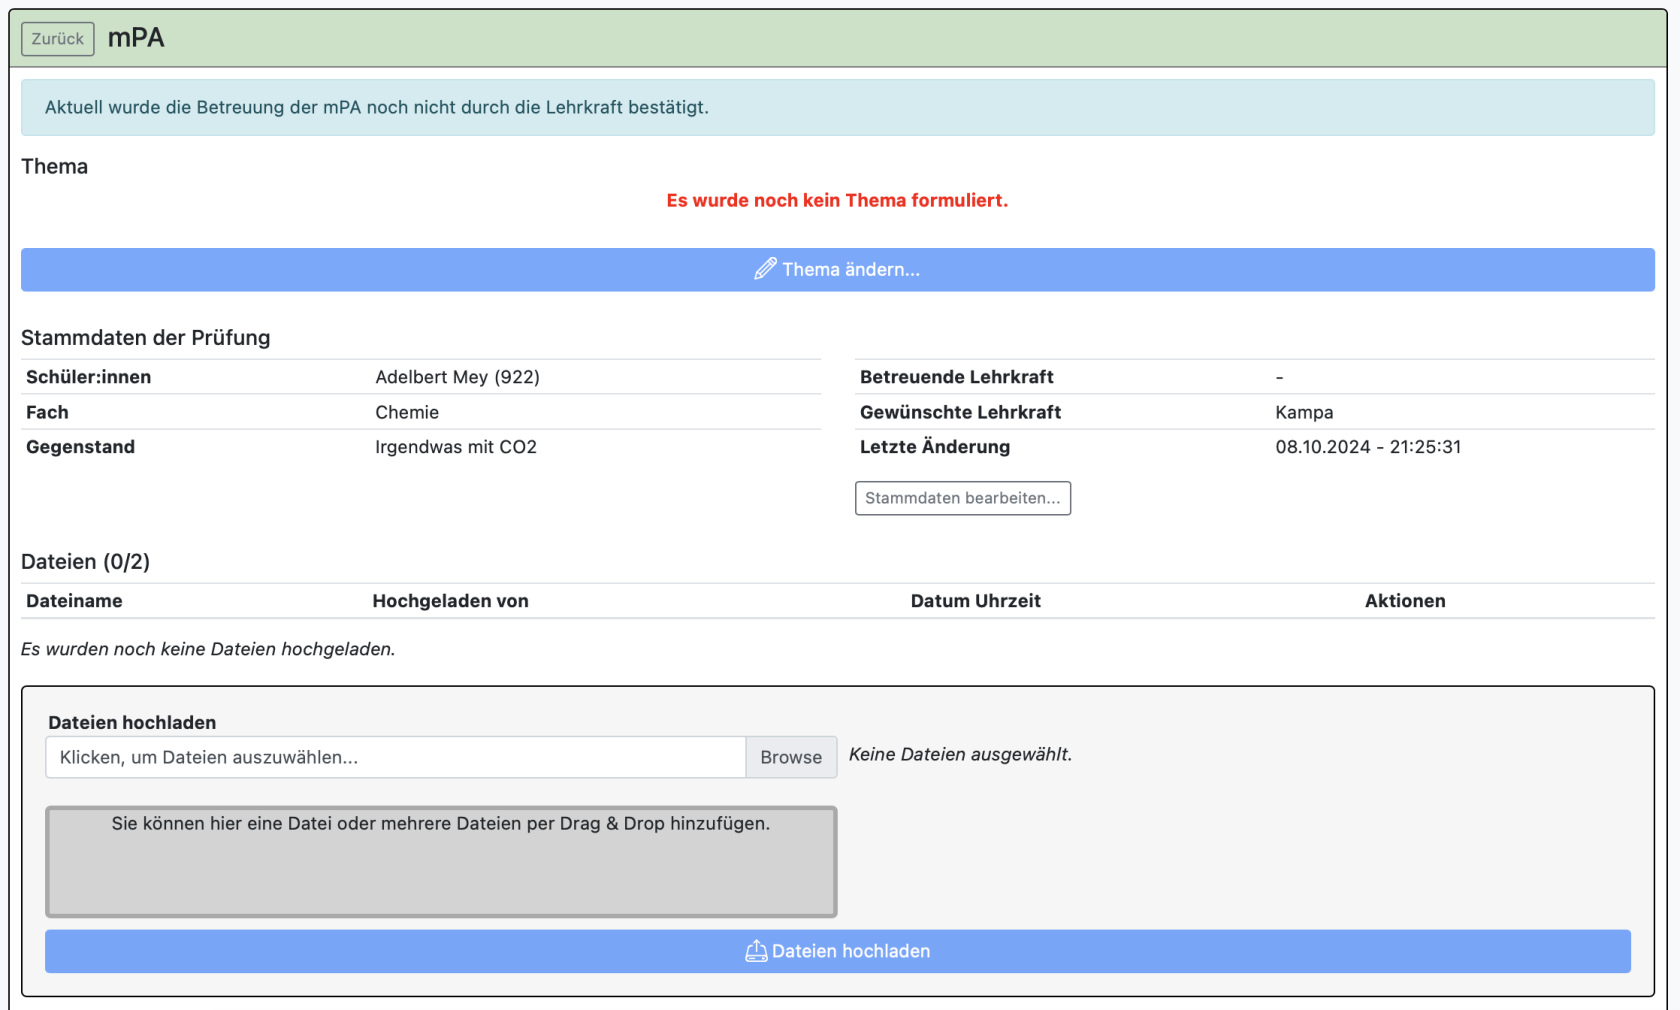Click the 'Datum Uhrzeit' column header
The image size is (1680, 1010).
click(x=975, y=601)
